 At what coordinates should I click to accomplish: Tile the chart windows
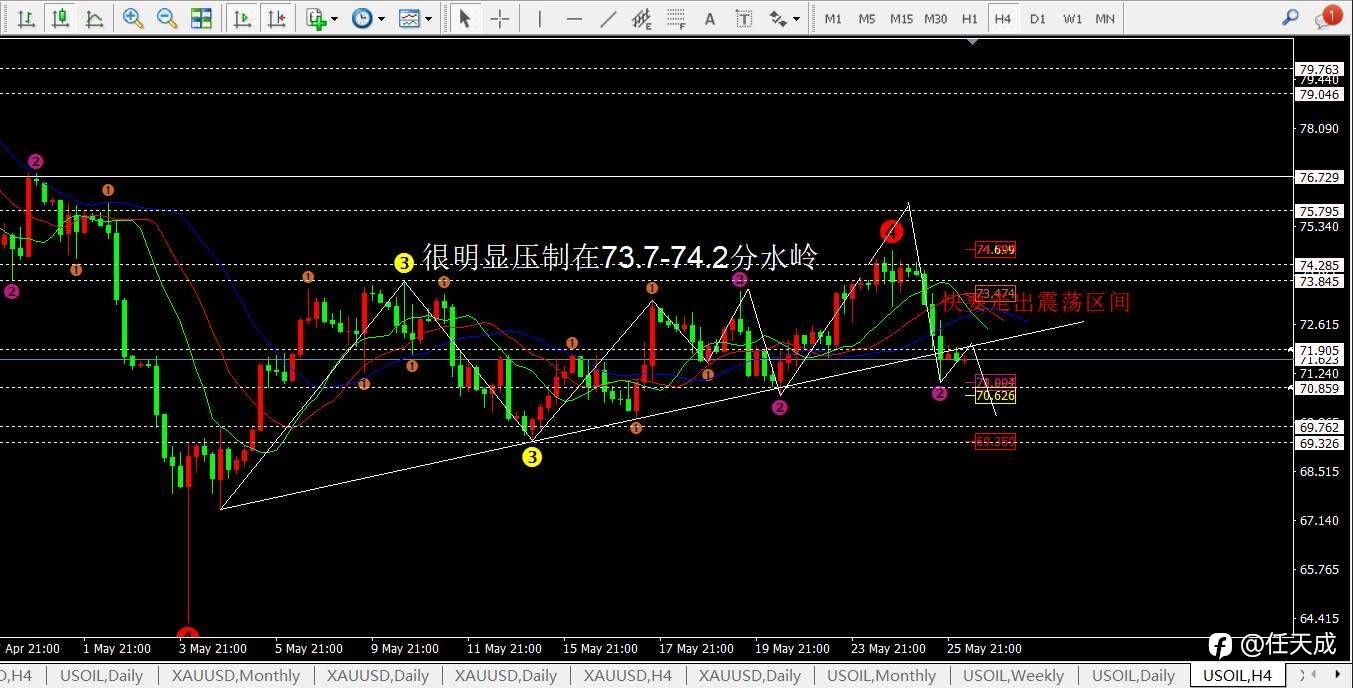click(201, 18)
